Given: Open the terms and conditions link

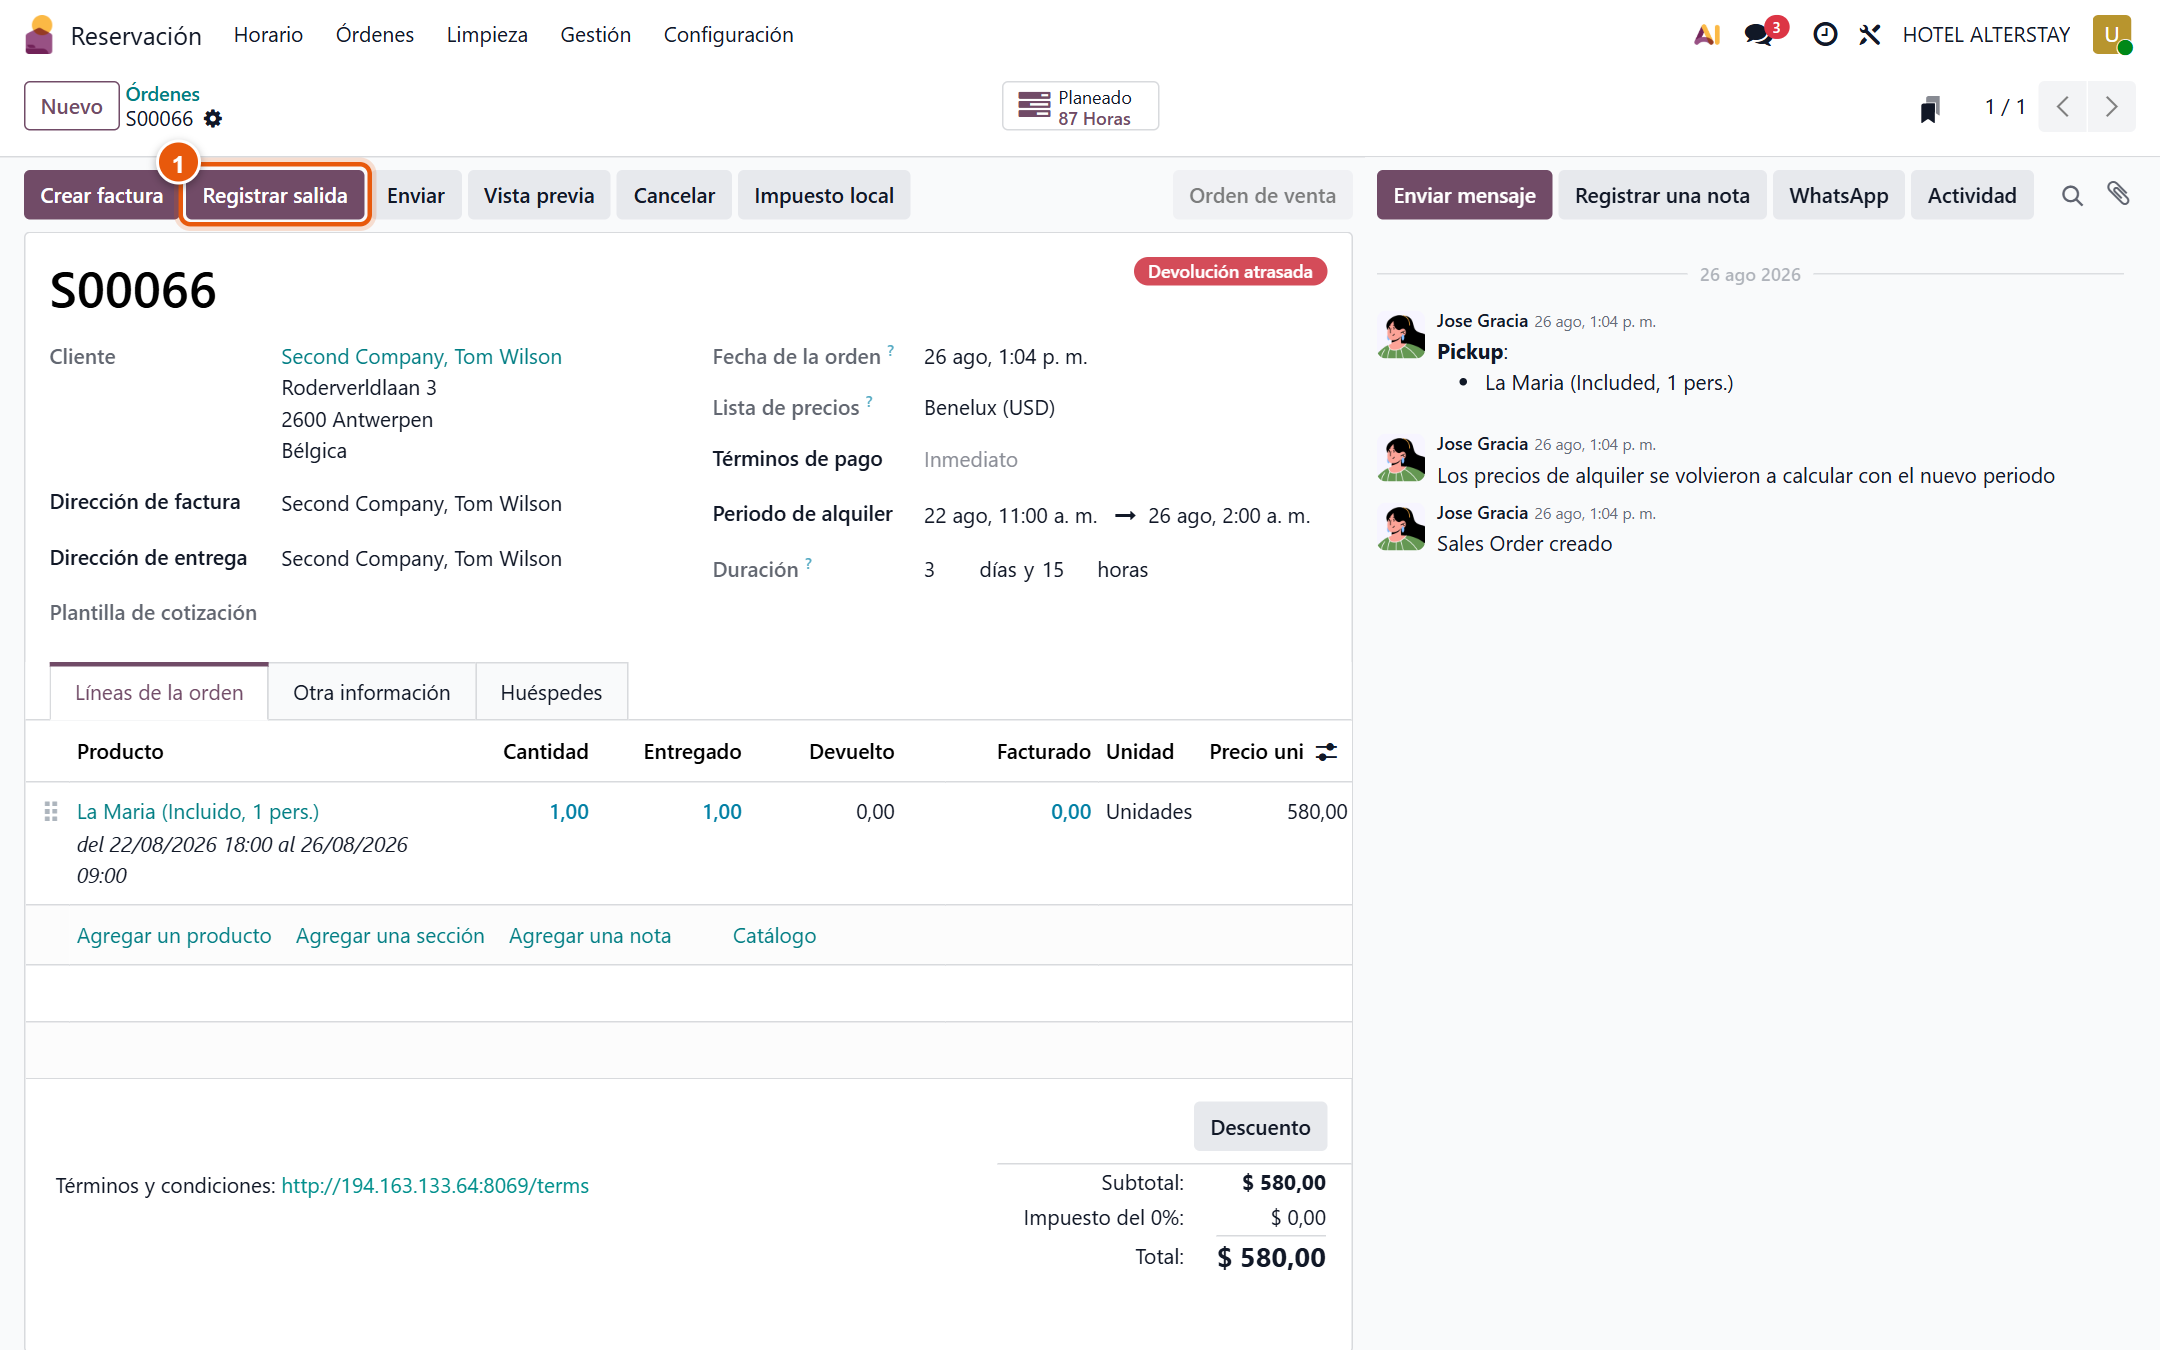Looking at the screenshot, I should (435, 1186).
